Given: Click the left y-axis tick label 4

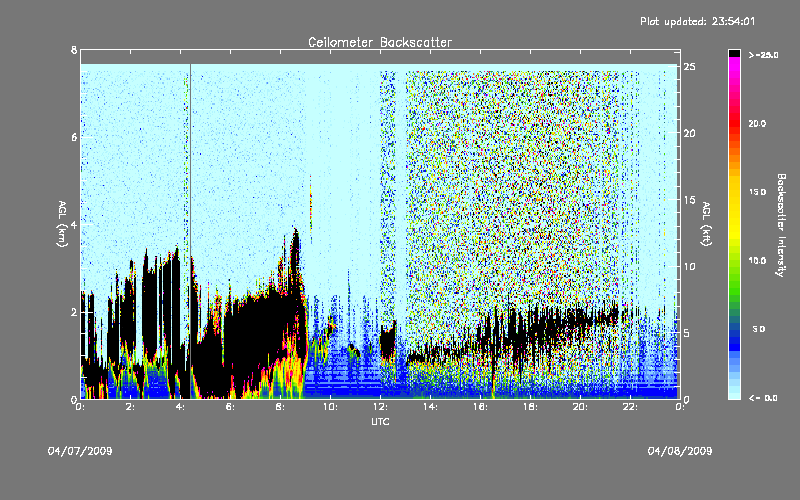Looking at the screenshot, I should pyautogui.click(x=74, y=224).
